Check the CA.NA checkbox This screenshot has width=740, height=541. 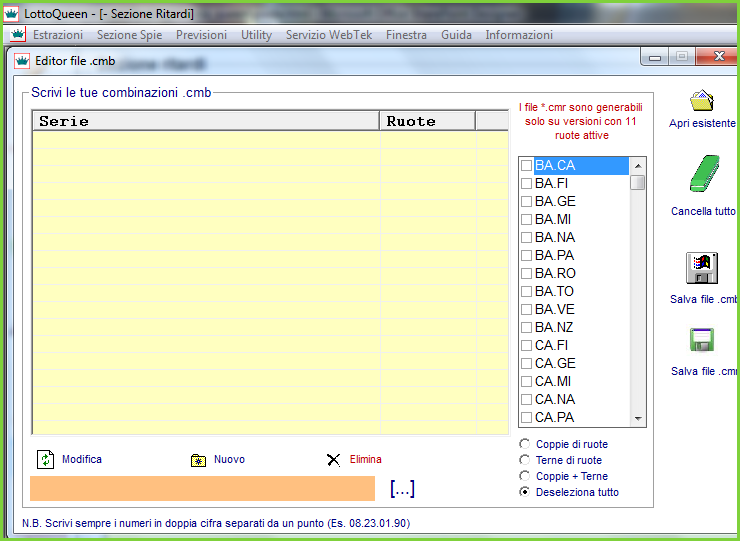pos(526,399)
